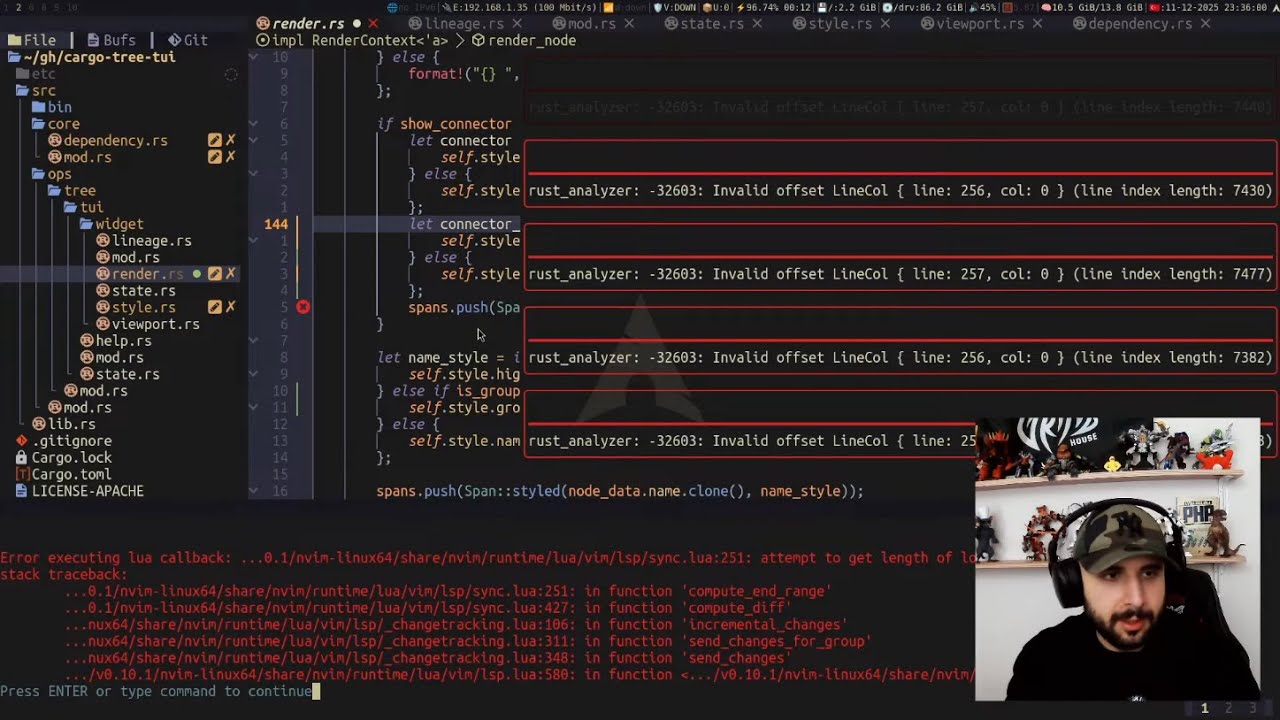Screen dimensions: 1280x720
Task: Close the render.rs tab with its red X
Action: coord(373,23)
